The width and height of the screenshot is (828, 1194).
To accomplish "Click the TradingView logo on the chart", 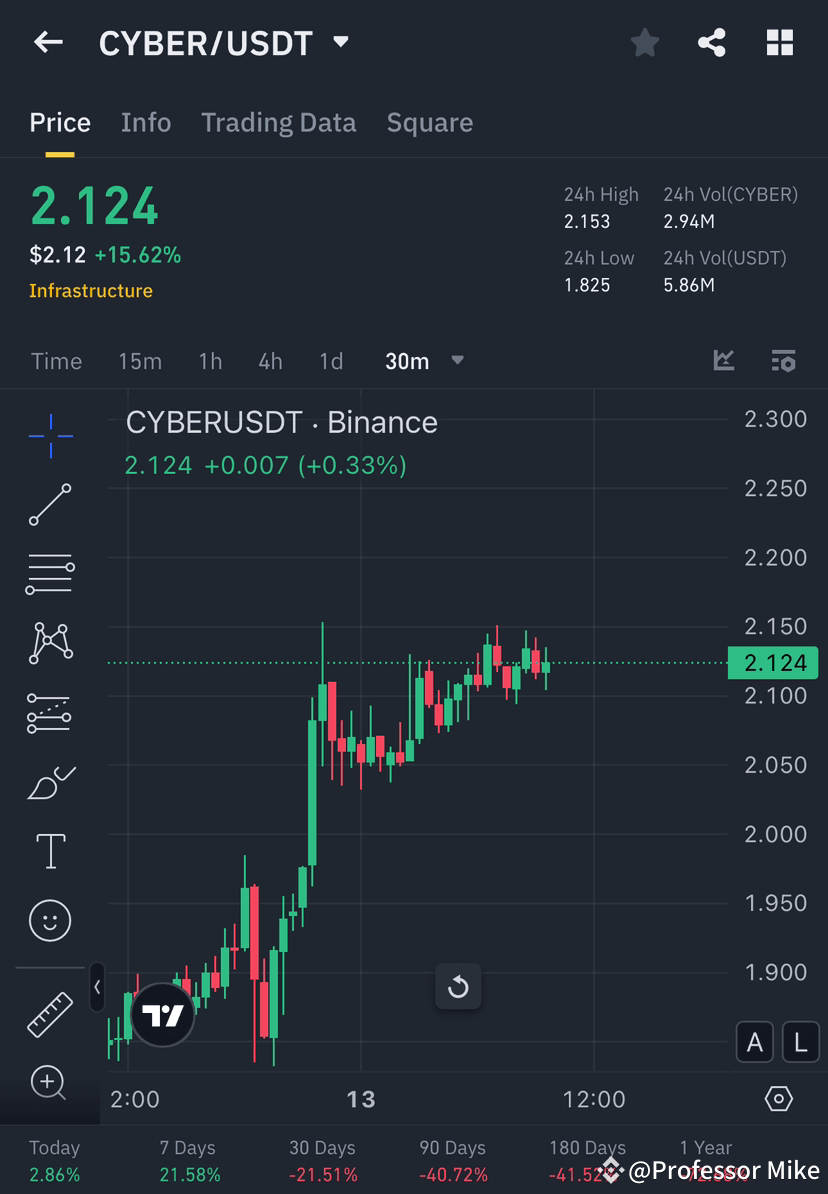I will pyautogui.click(x=162, y=1014).
